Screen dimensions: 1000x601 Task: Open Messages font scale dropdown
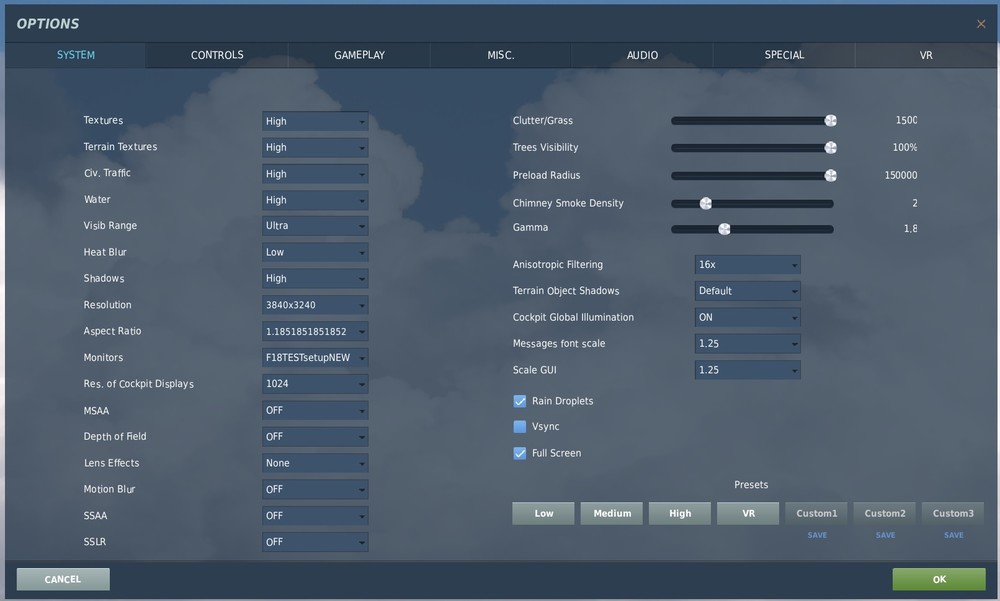[x=747, y=343]
